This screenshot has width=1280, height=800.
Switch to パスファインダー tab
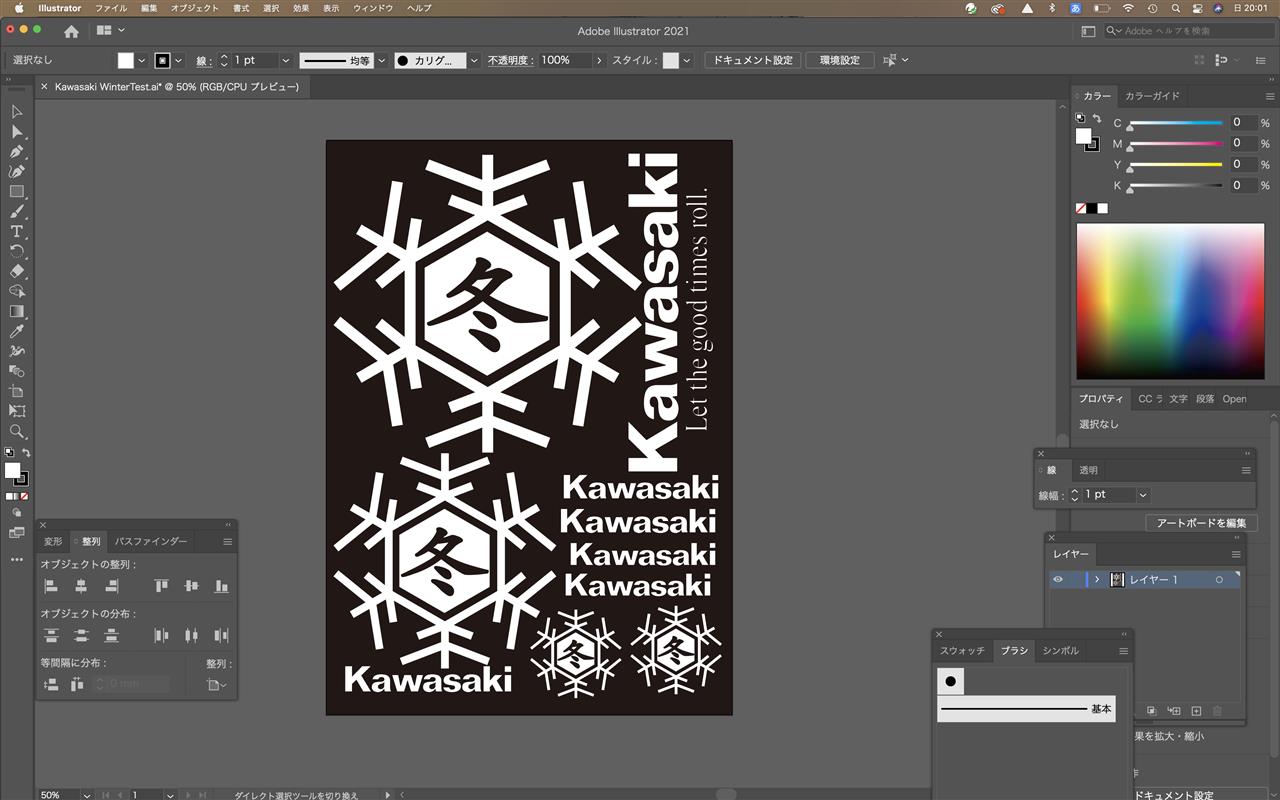click(x=151, y=542)
